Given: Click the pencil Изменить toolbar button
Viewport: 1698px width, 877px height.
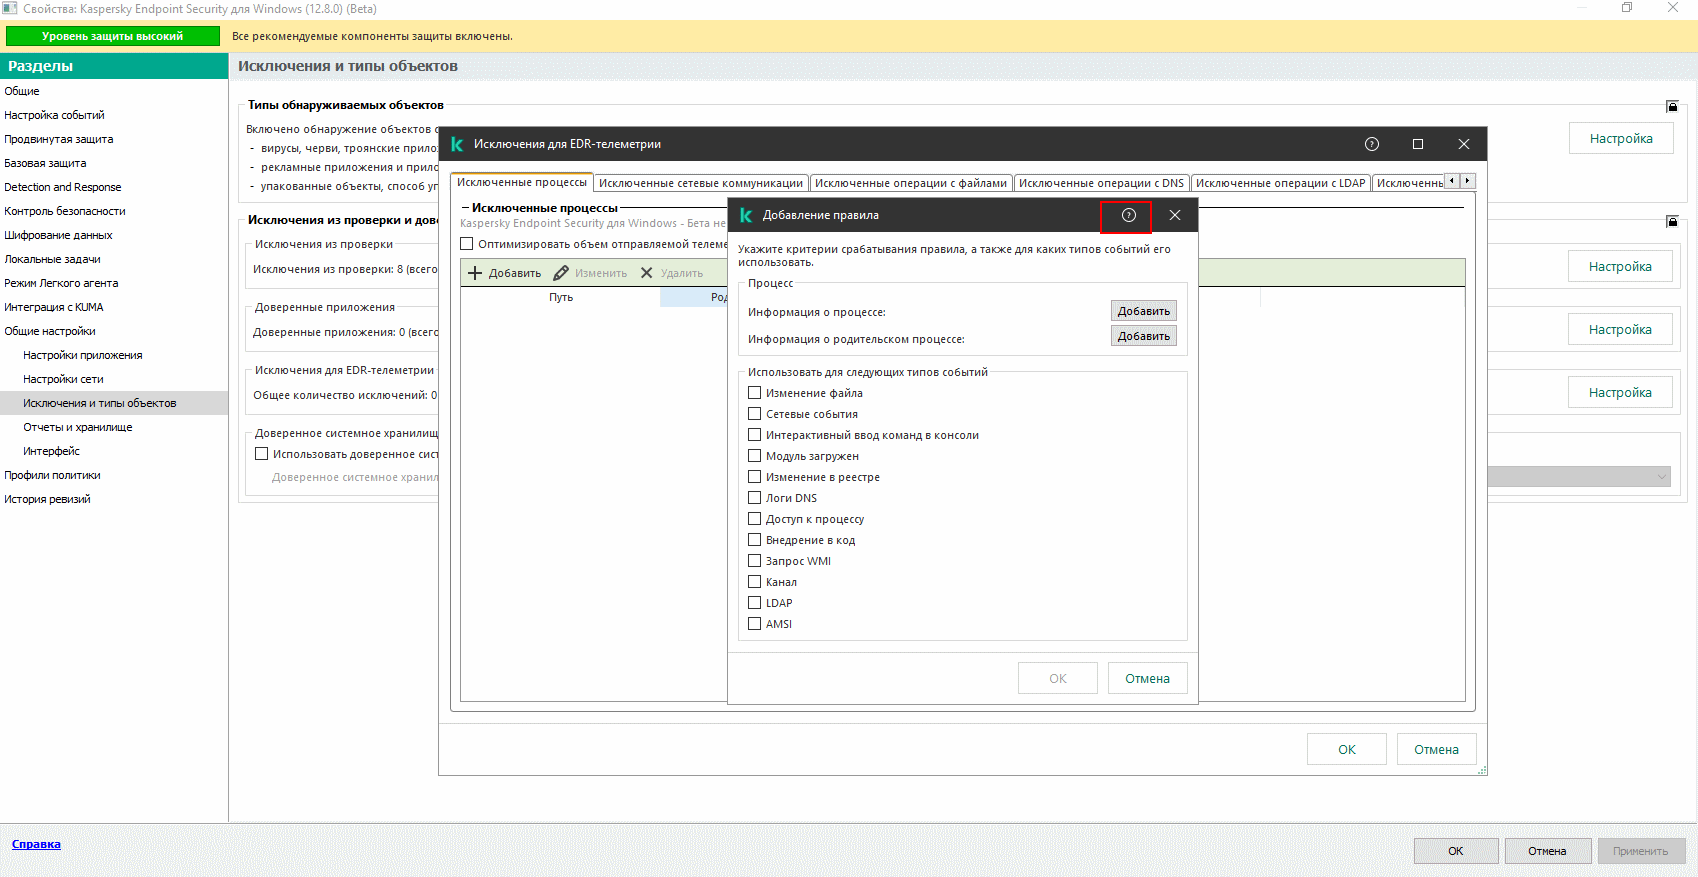Looking at the screenshot, I should (x=591, y=273).
